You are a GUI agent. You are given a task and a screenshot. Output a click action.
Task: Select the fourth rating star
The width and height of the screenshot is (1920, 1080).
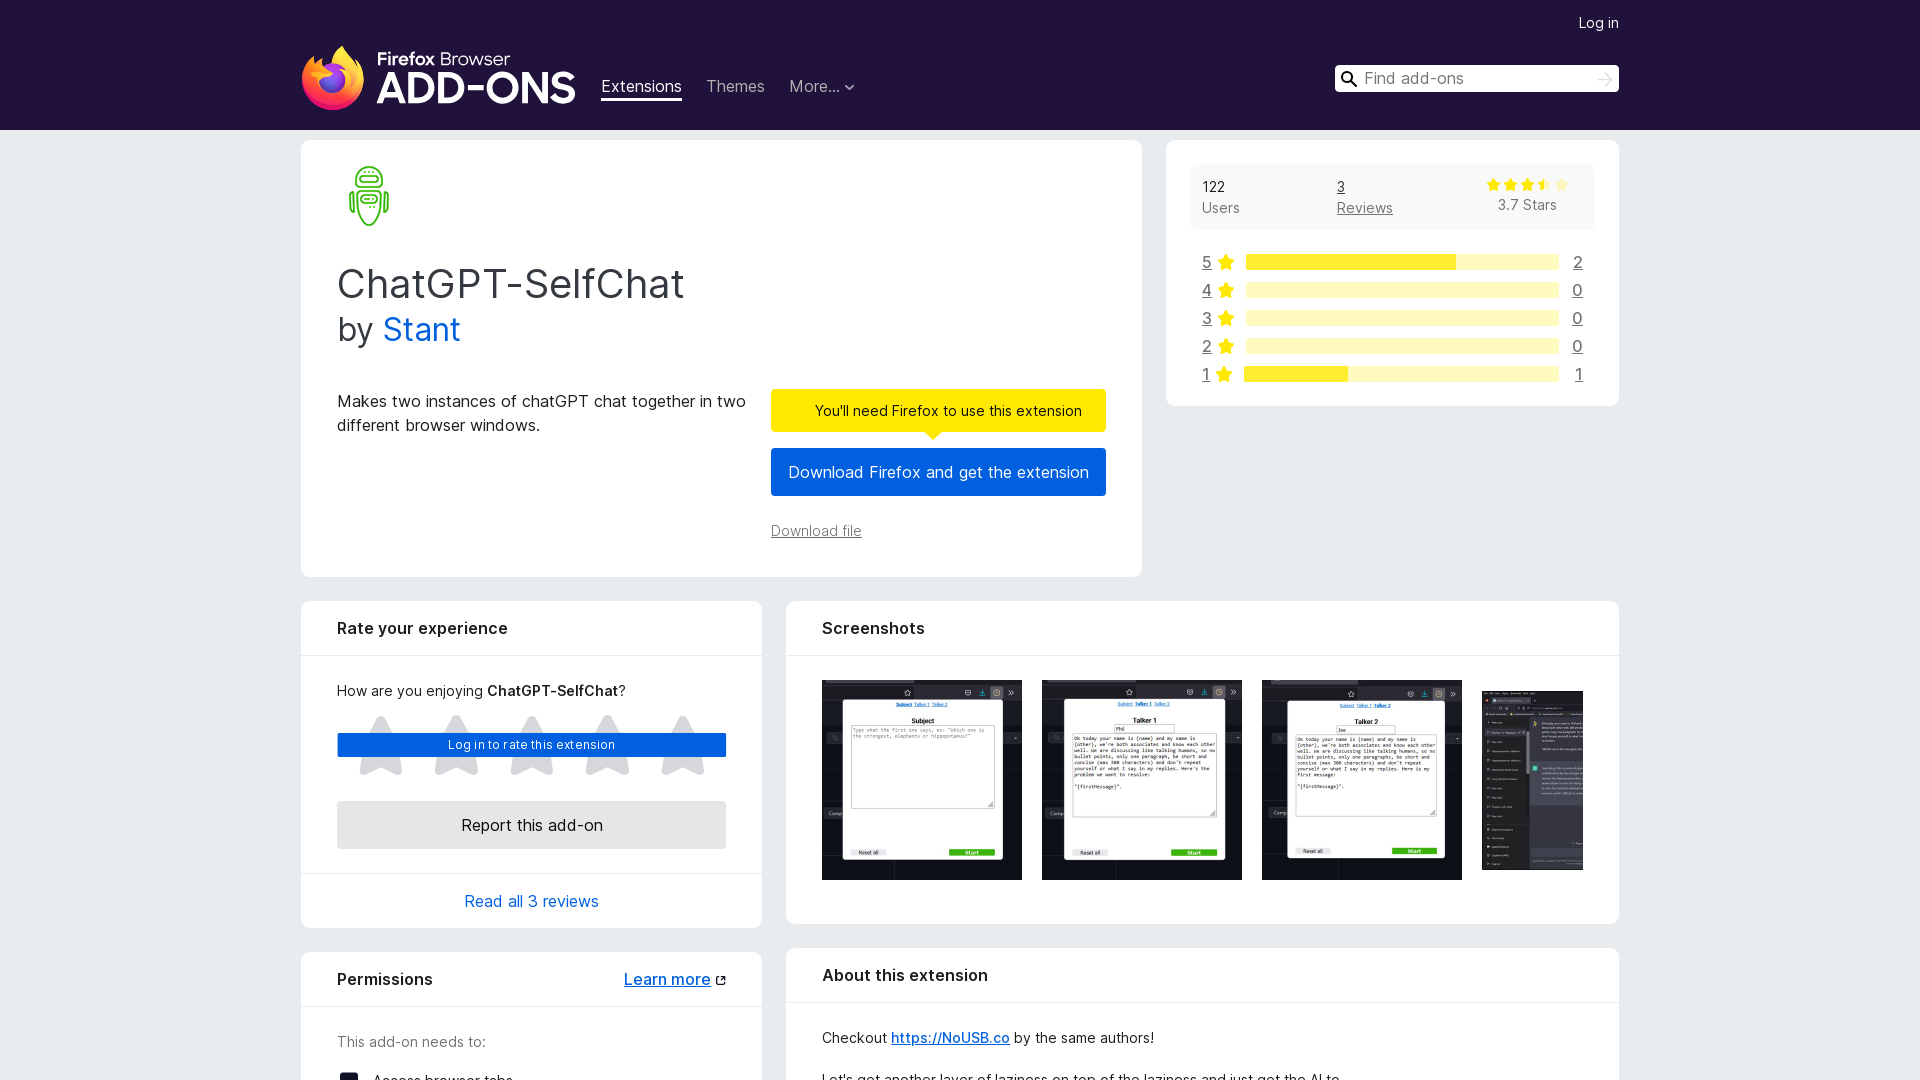[607, 745]
